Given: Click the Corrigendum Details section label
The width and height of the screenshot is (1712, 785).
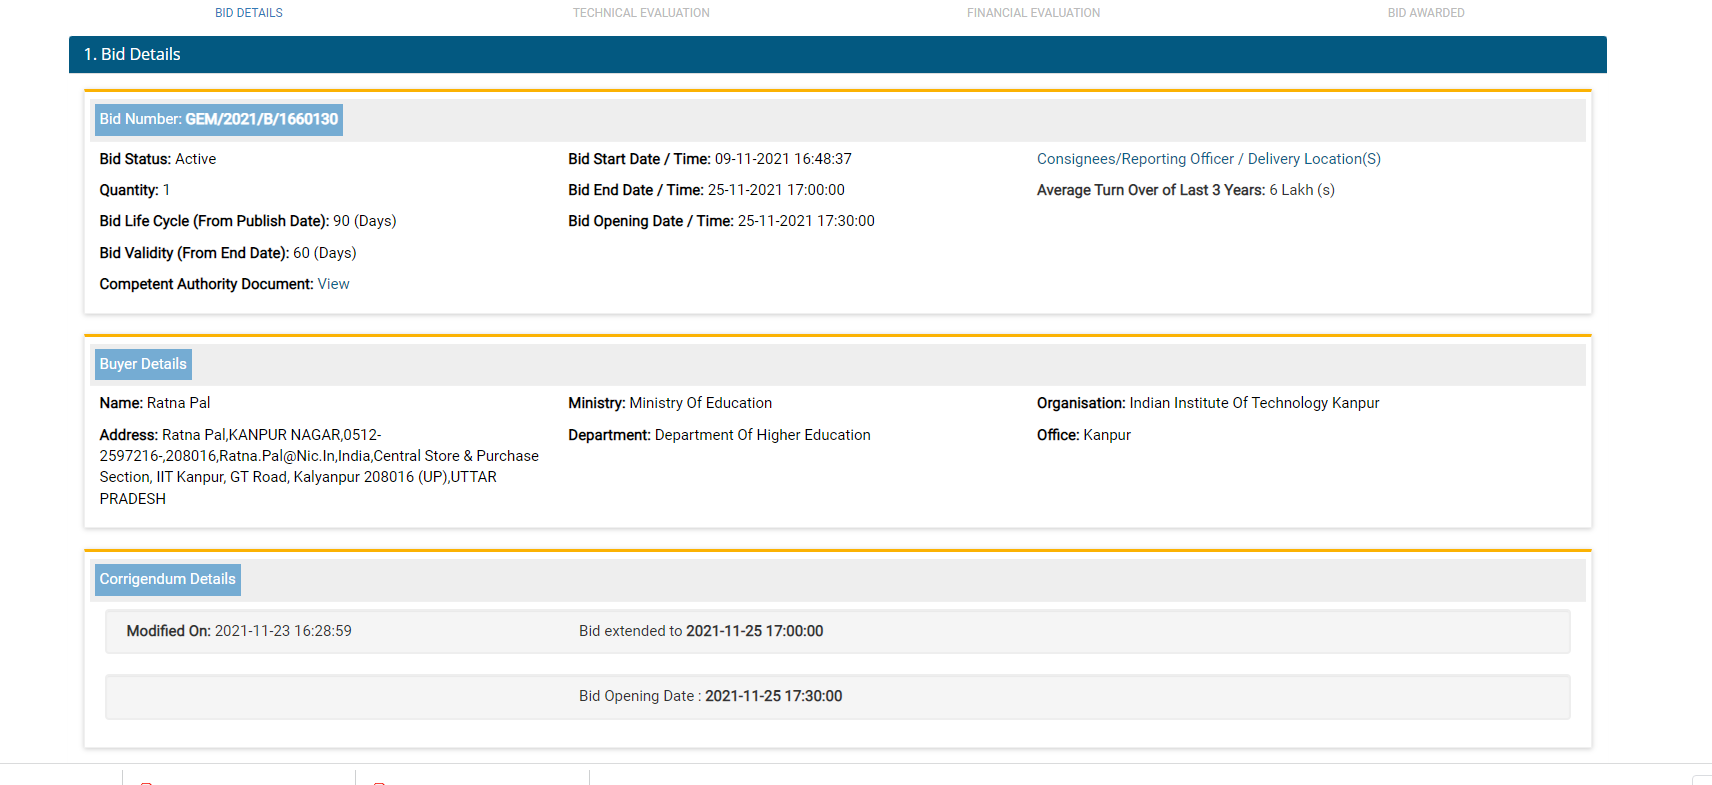Looking at the screenshot, I should [x=168, y=580].
